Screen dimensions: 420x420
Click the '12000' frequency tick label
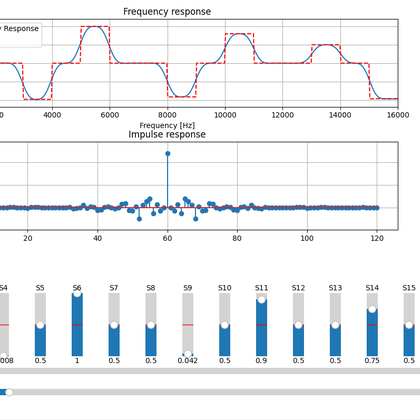pyautogui.click(x=283, y=115)
